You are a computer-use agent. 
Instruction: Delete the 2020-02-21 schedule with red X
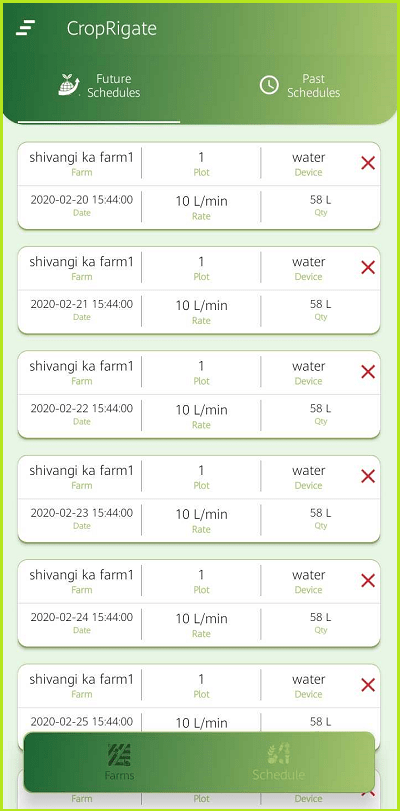[368, 268]
